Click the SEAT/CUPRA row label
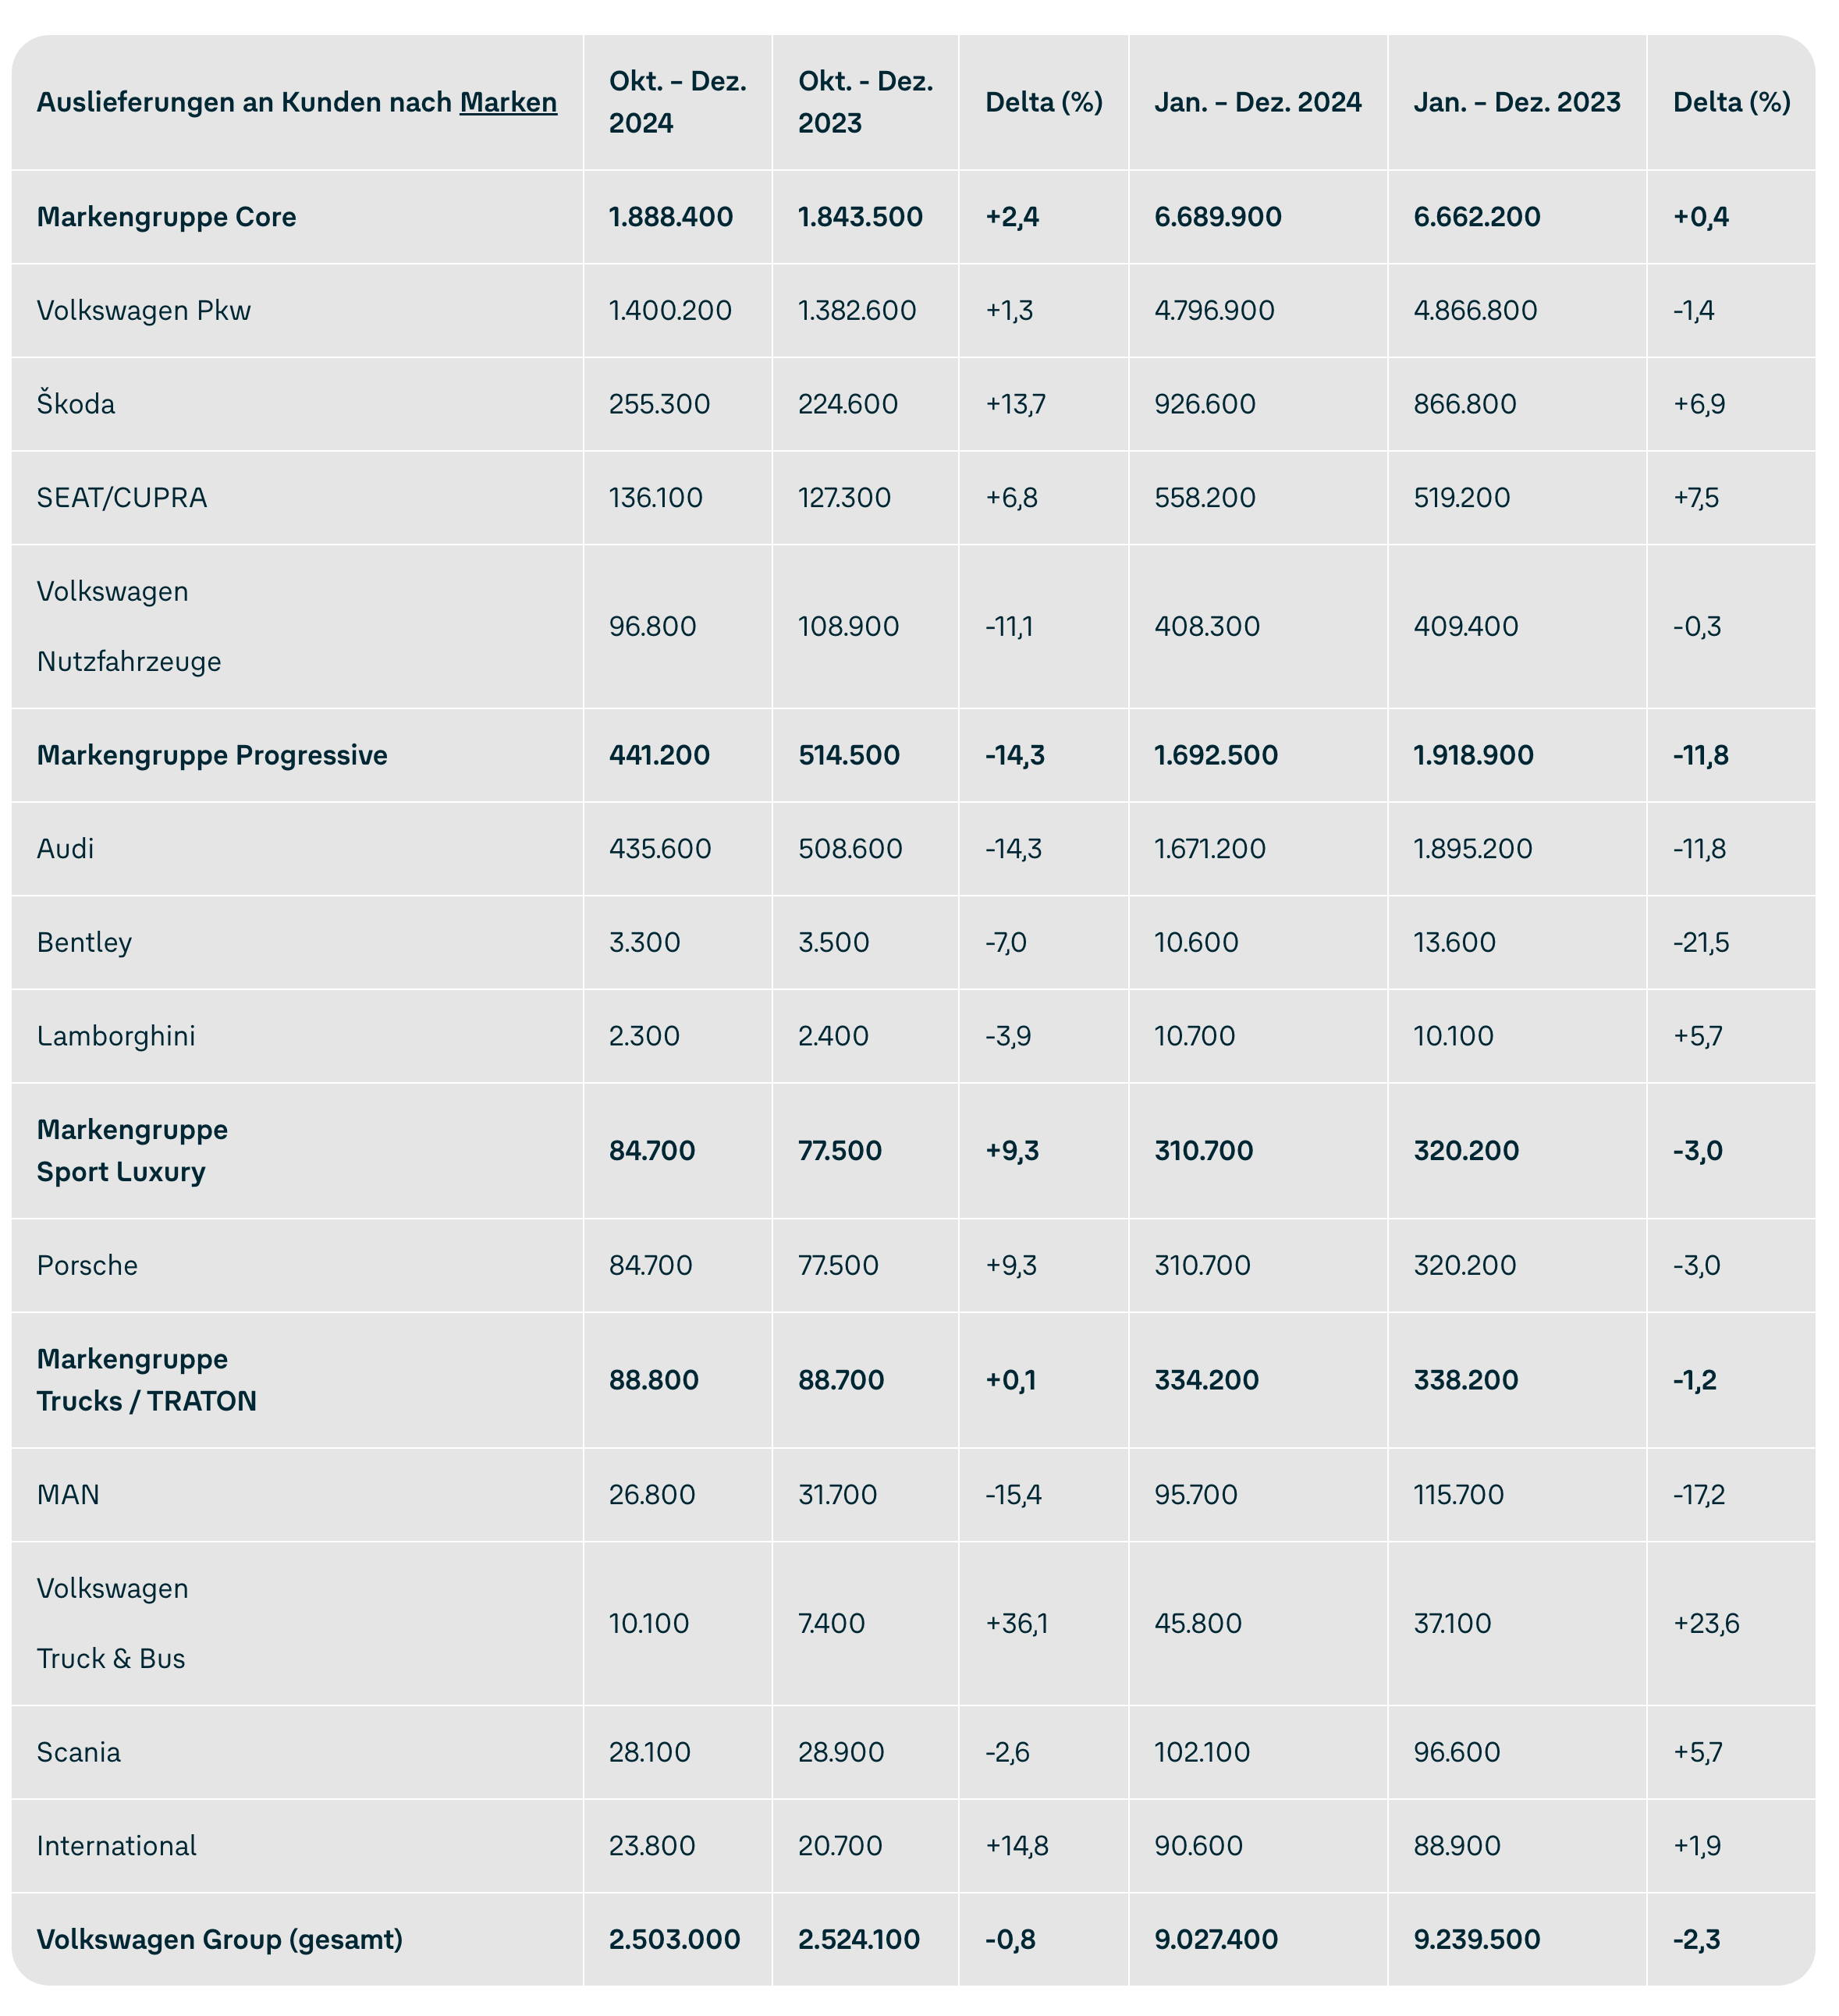The image size is (1839, 2016). coord(122,497)
